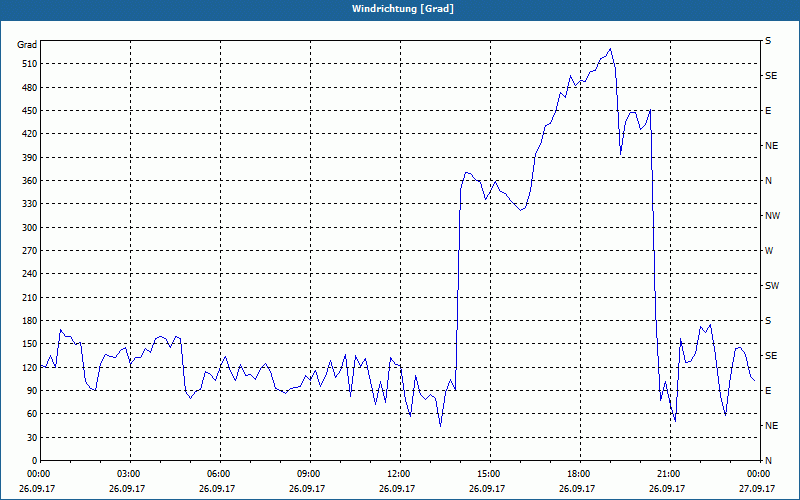The height and width of the screenshot is (500, 800).
Task: Select the y-axis value 330
Action: (x=30, y=204)
